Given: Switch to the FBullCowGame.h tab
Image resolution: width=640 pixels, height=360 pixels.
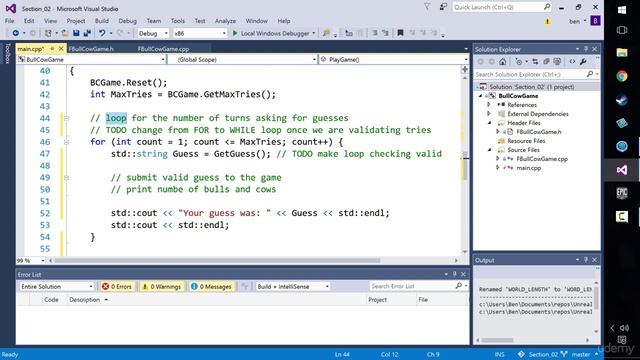Looking at the screenshot, I should pos(91,49).
